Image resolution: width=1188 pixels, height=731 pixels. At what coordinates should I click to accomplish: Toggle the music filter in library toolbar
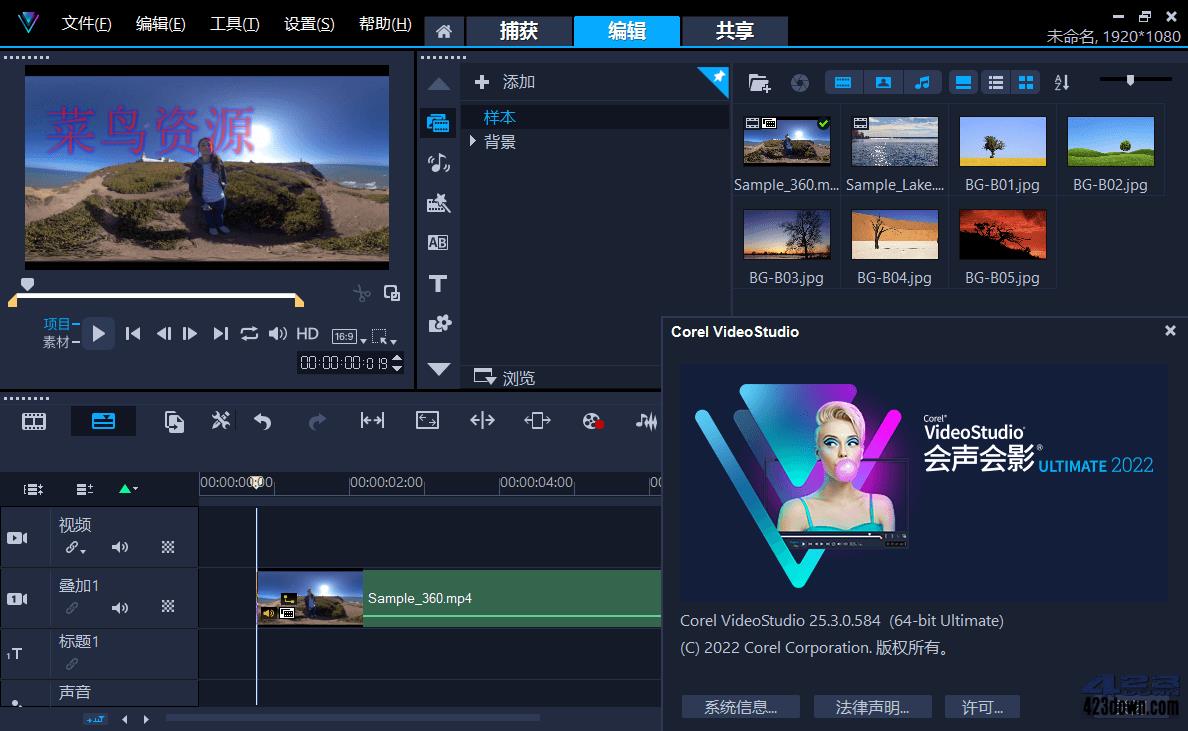923,82
